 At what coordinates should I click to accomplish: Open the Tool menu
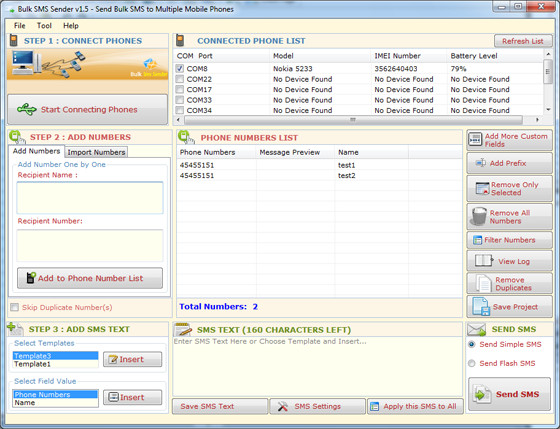click(x=44, y=26)
